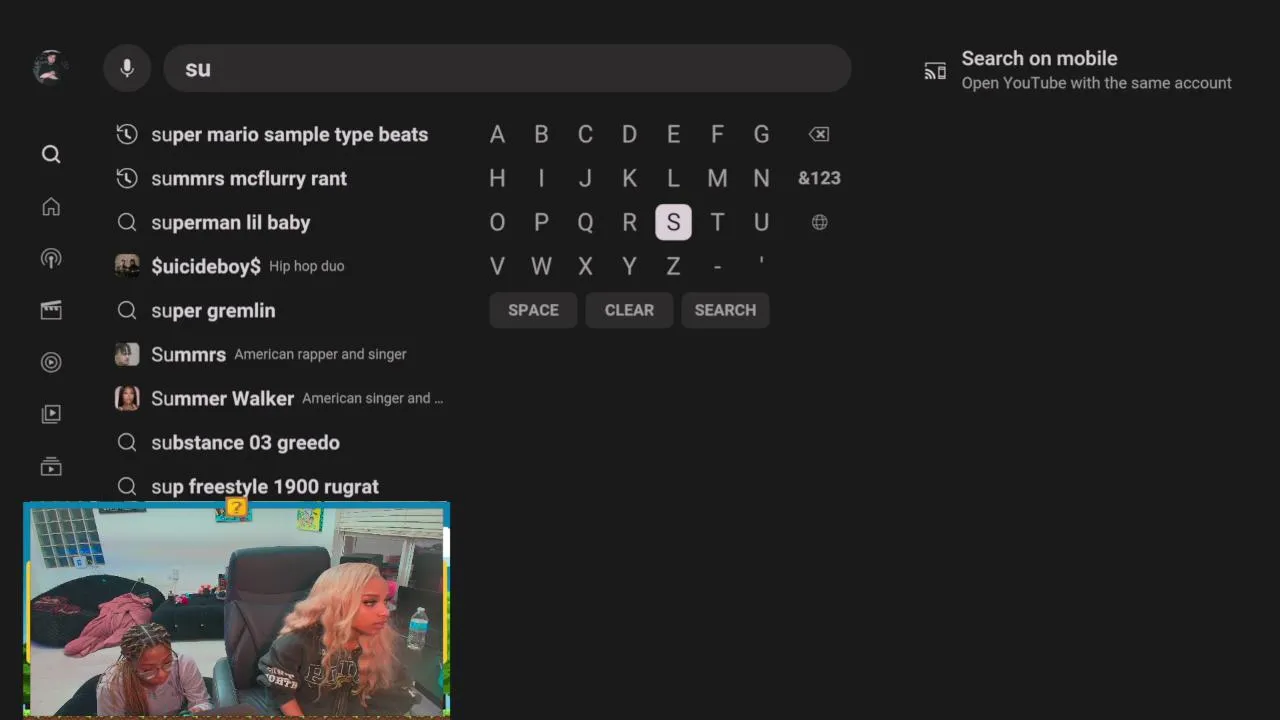
Task: Select the letter G key
Action: [x=761, y=134]
